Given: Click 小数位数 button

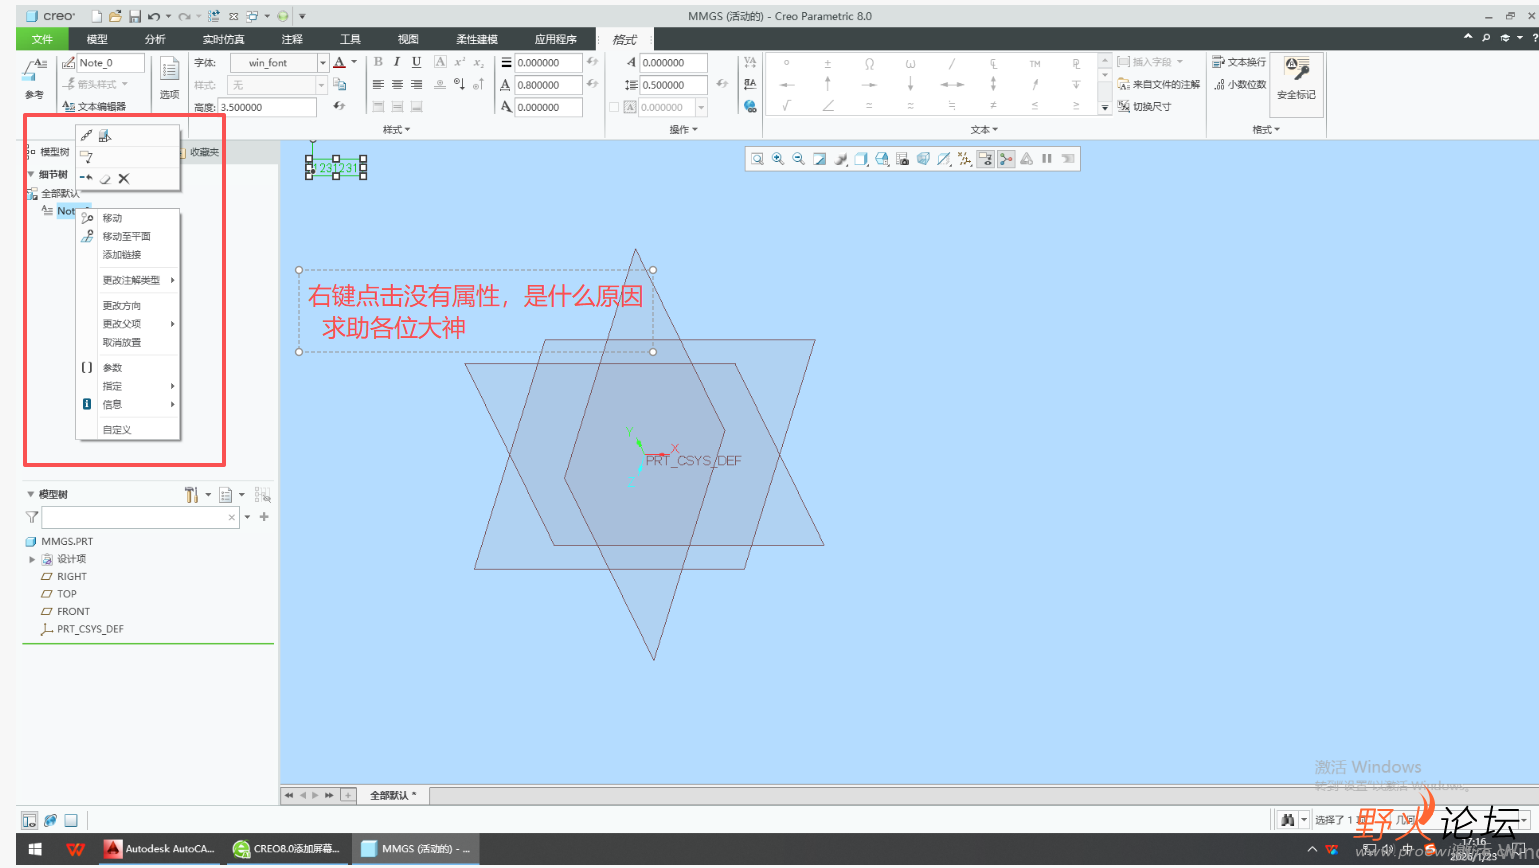Looking at the screenshot, I should pos(1240,84).
